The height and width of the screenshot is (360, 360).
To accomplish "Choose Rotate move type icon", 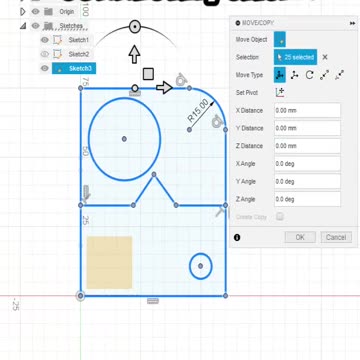I will [x=310, y=75].
